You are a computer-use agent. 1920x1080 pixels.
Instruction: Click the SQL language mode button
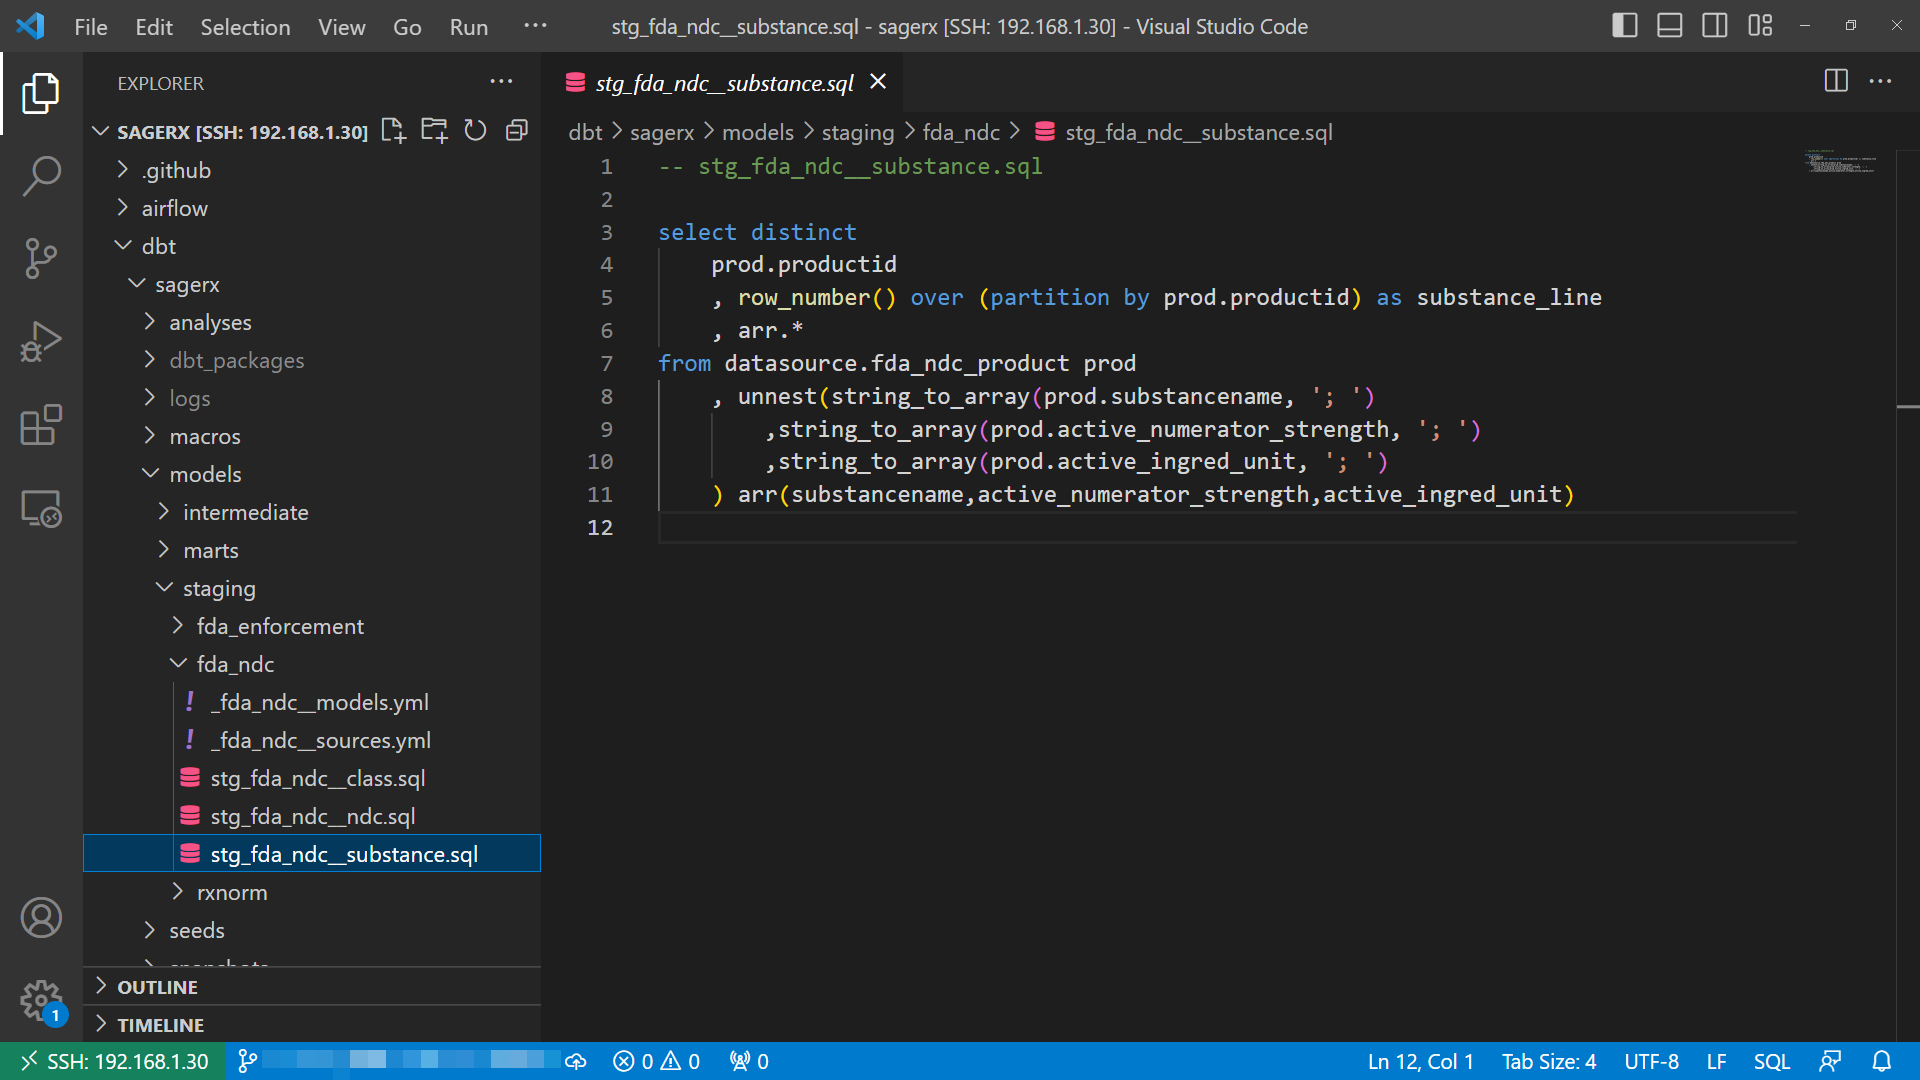coord(1771,1061)
